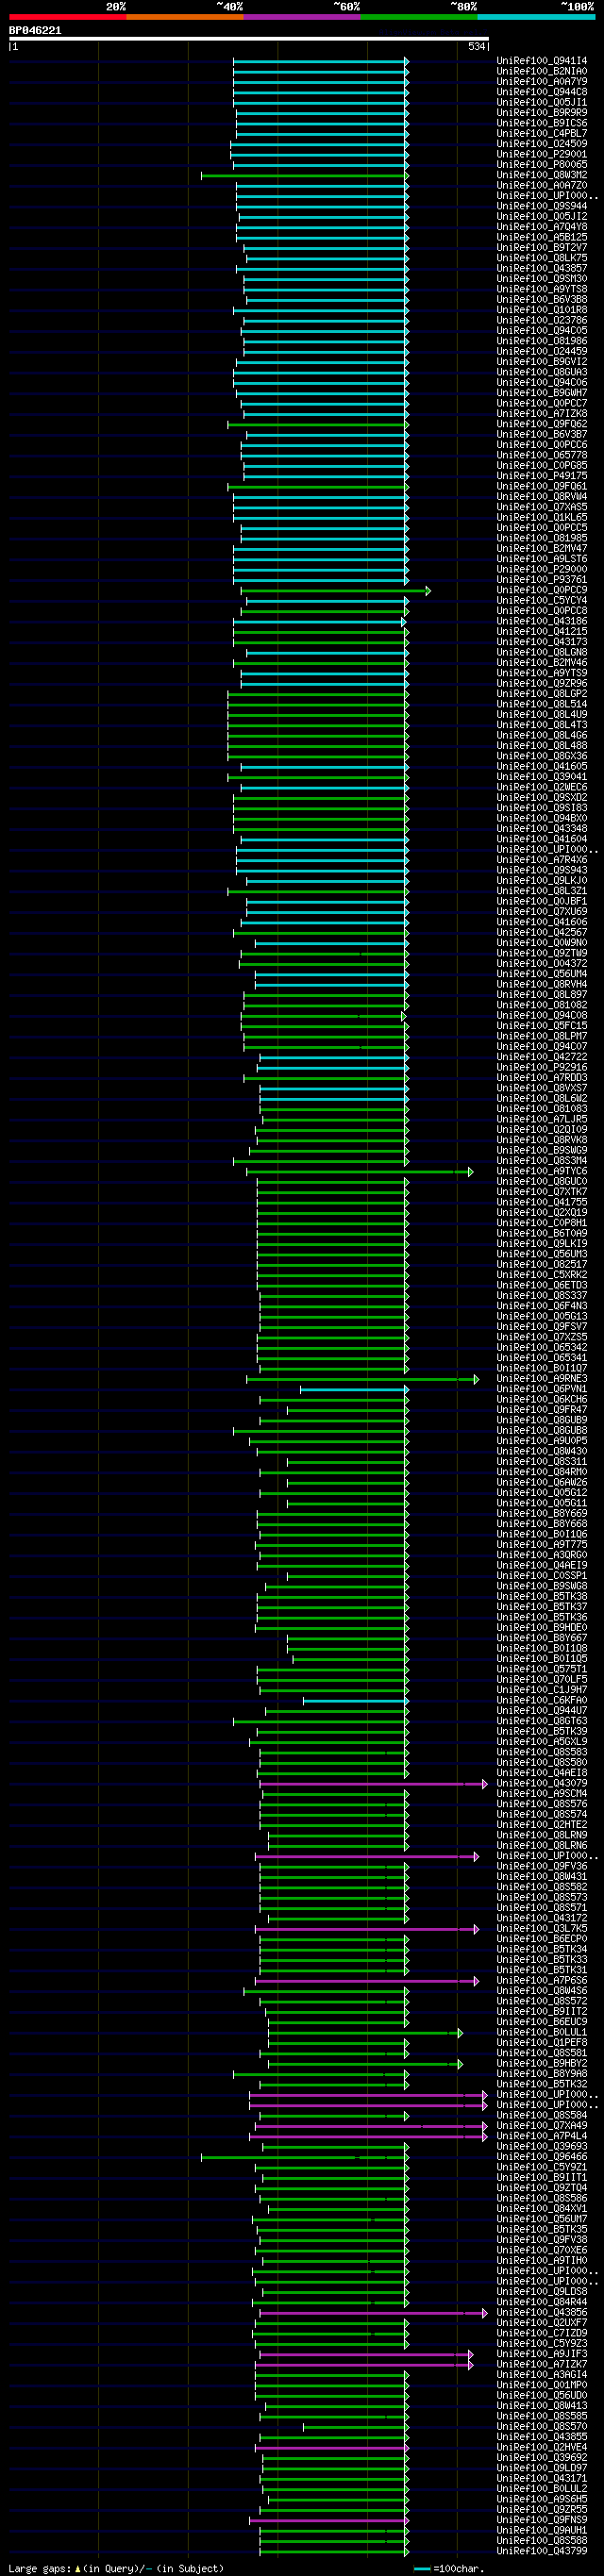Open hit UniRef100_A0A7Y9
This screenshot has height=2576, width=604.
point(542,82)
